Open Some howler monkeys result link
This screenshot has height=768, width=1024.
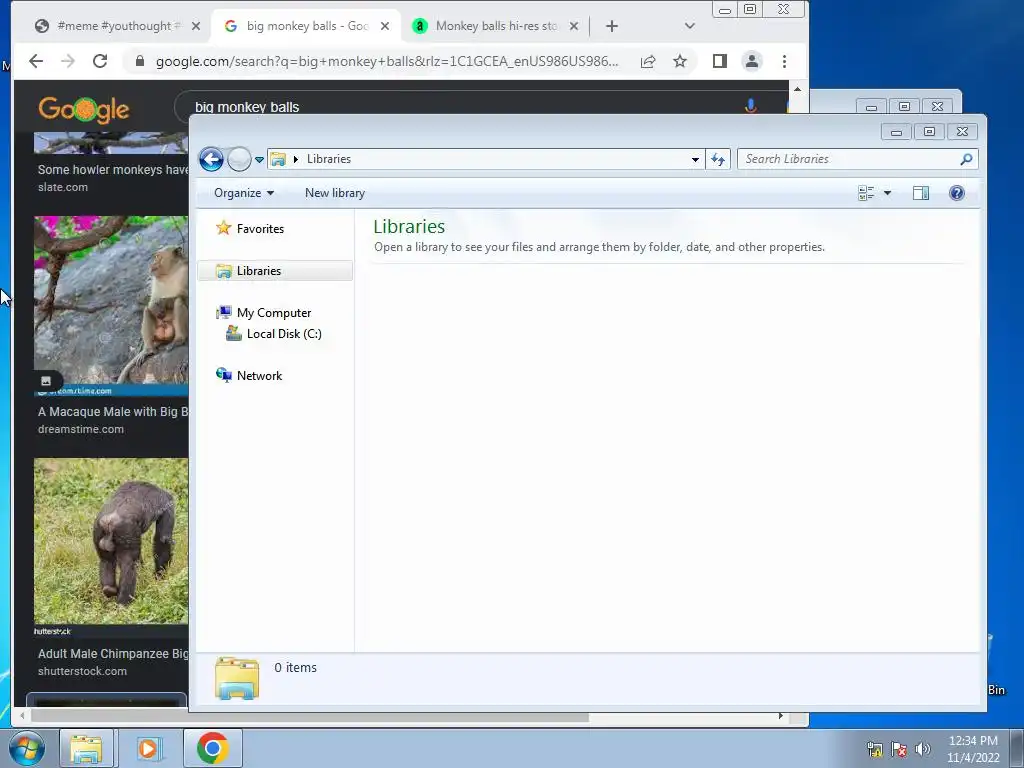click(113, 170)
